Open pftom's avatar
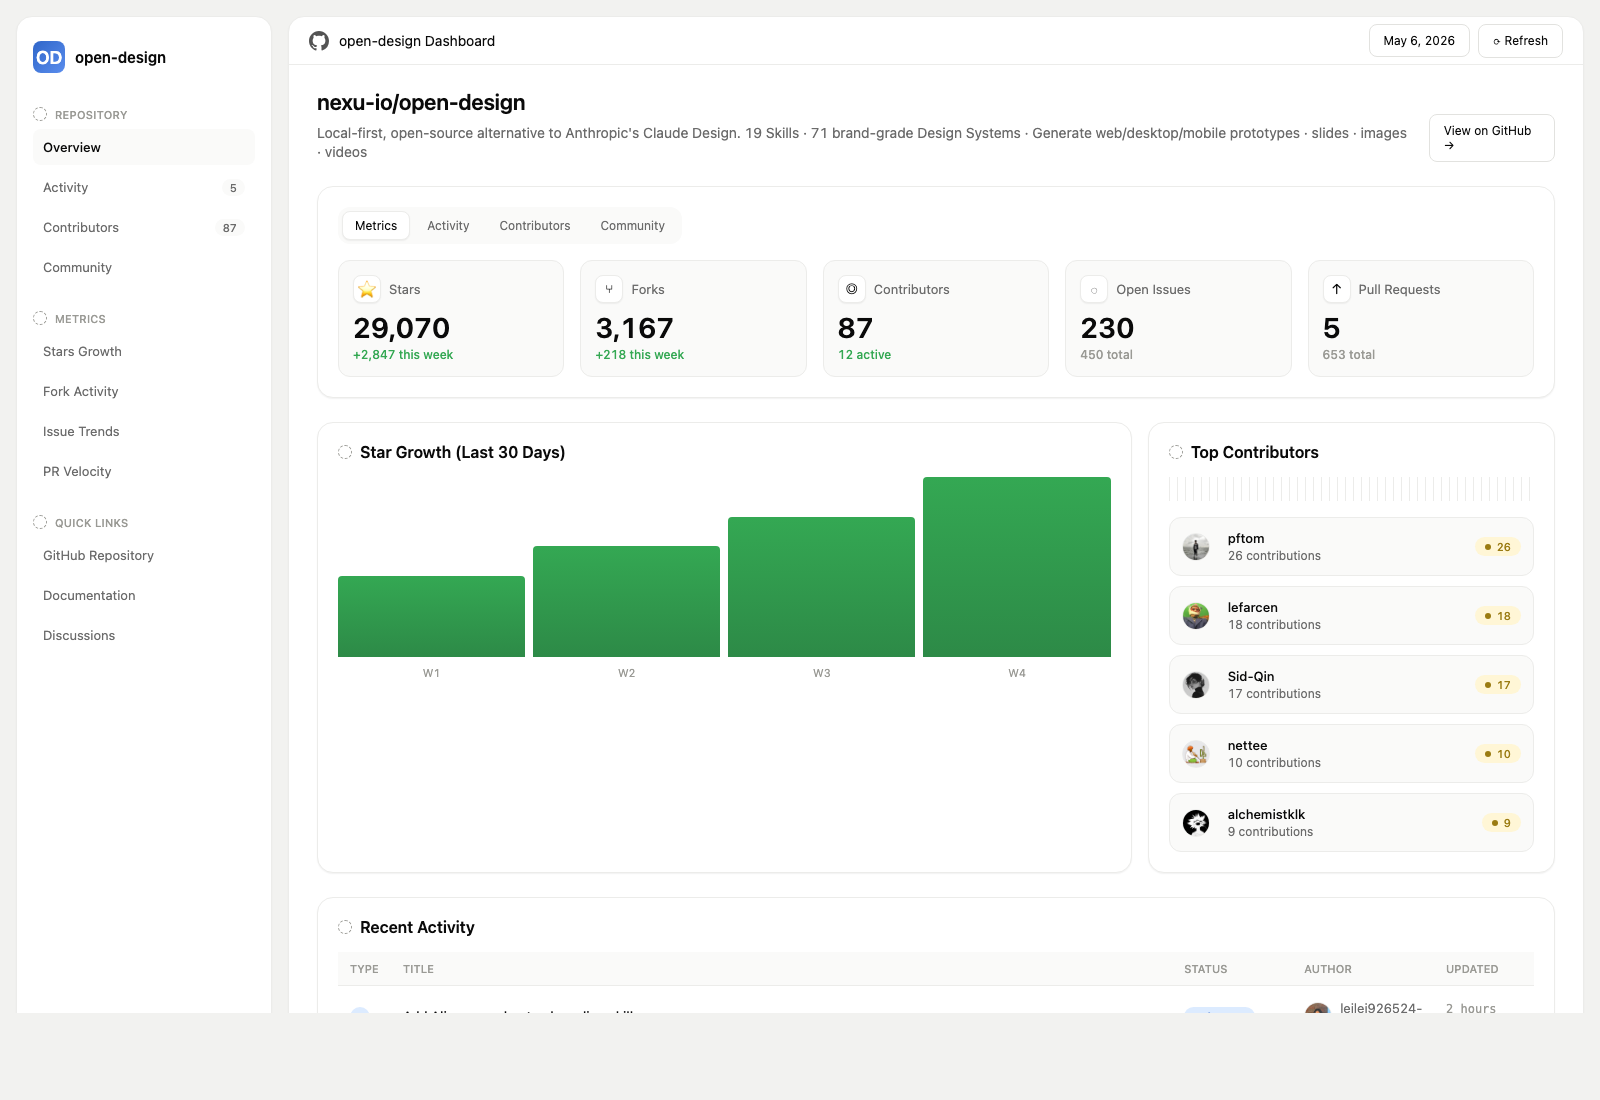This screenshot has height=1100, width=1600. [1196, 547]
